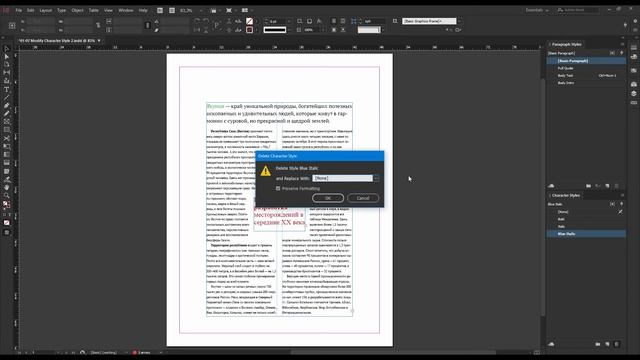The image size is (640, 360).
Task: Select the [None] character style
Action: [586, 212]
